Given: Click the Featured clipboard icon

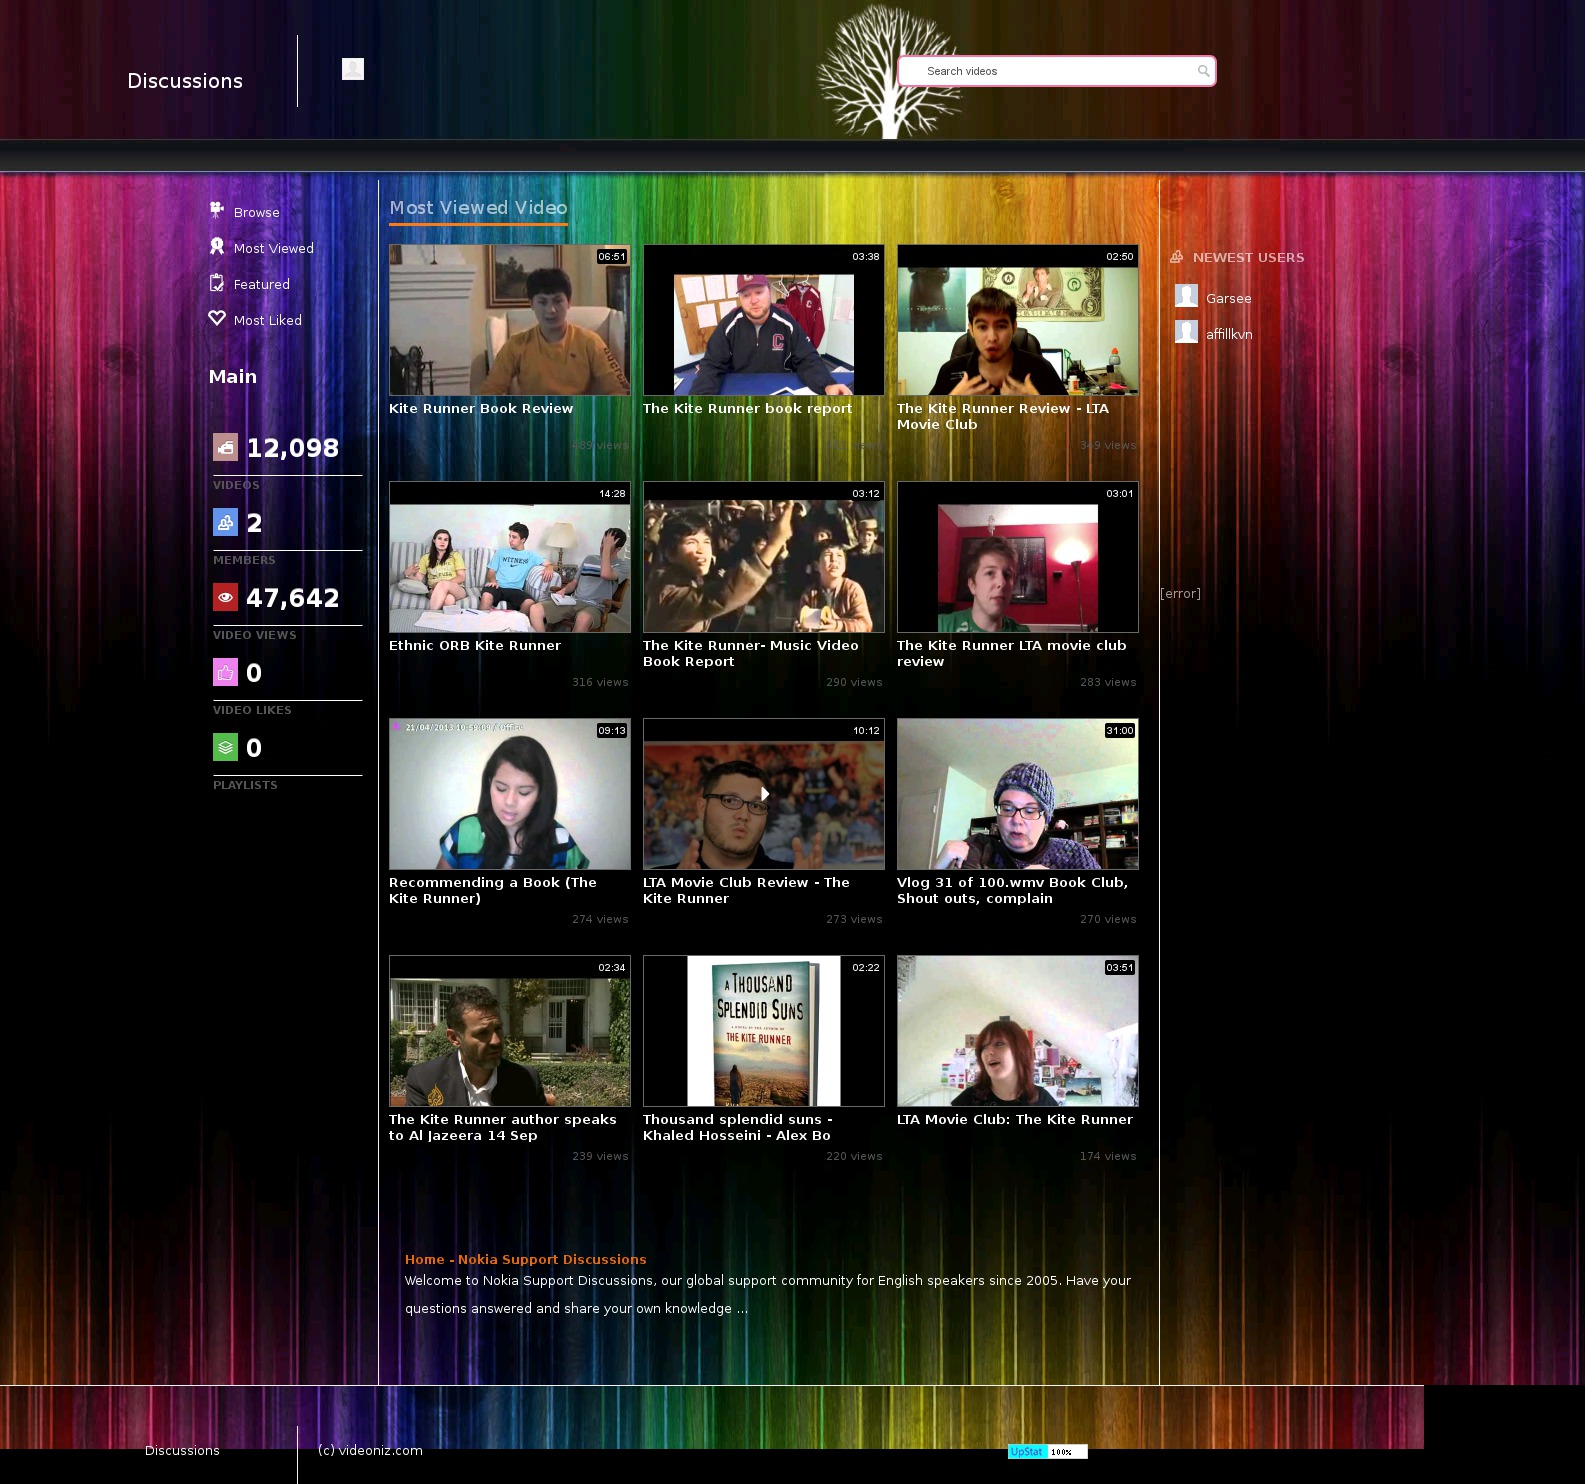Looking at the screenshot, I should tap(216, 283).
